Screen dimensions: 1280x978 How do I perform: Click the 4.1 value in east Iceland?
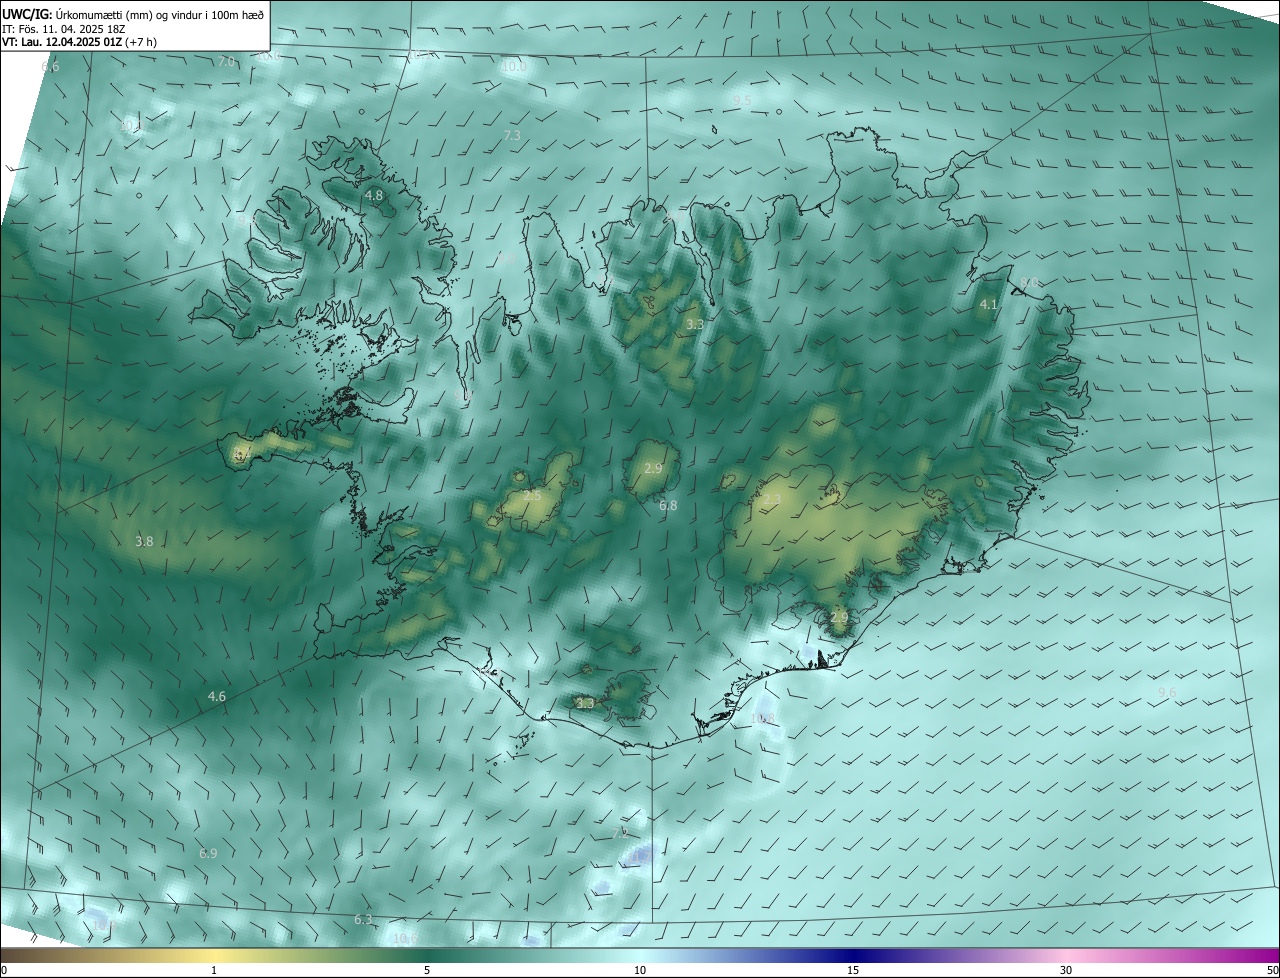[x=989, y=304]
